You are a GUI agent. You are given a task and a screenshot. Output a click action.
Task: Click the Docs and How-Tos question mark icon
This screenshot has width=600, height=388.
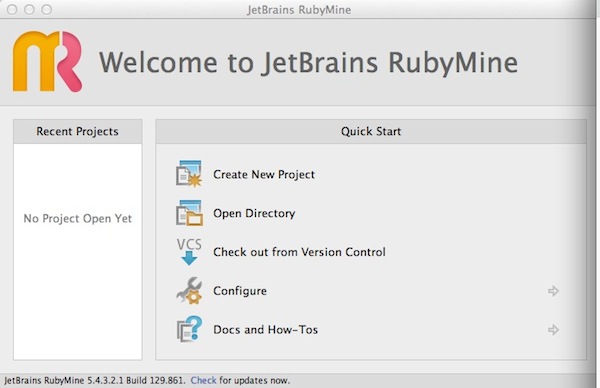coord(189,329)
